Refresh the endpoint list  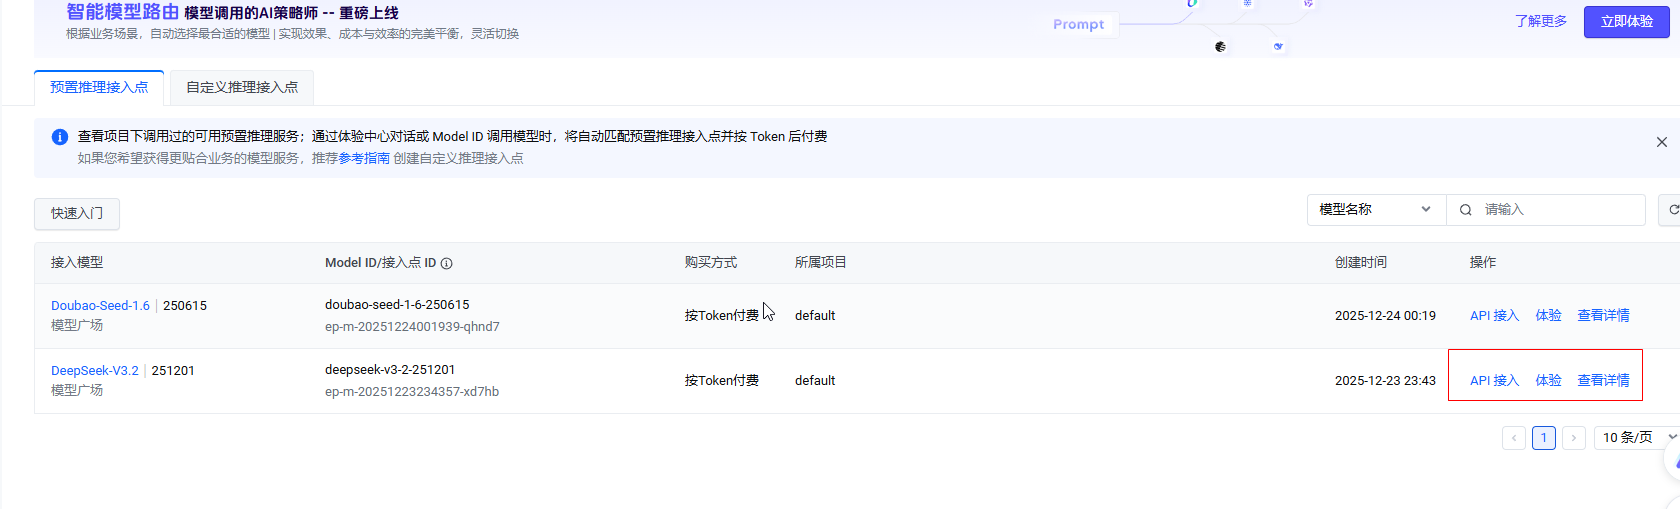pyautogui.click(x=1671, y=210)
